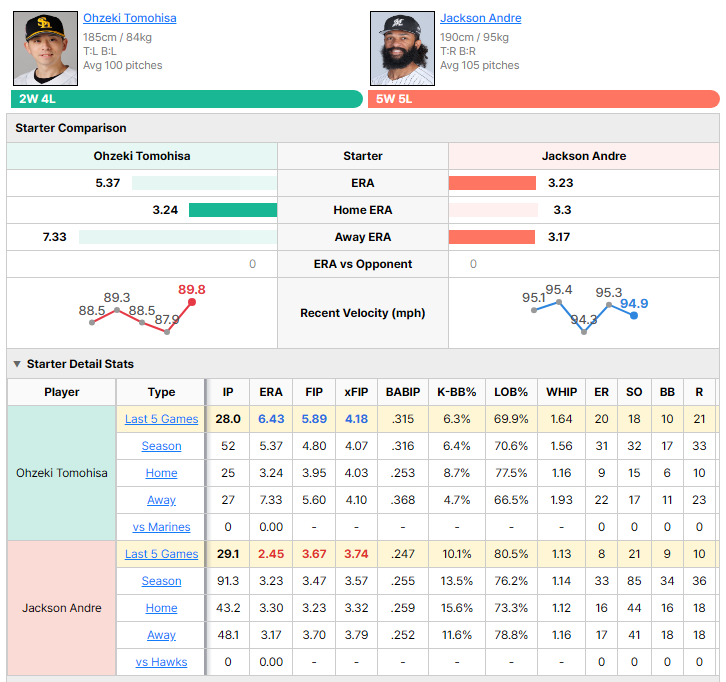Click the Avg 100 pitches text
726x682 pixels.
coord(123,65)
